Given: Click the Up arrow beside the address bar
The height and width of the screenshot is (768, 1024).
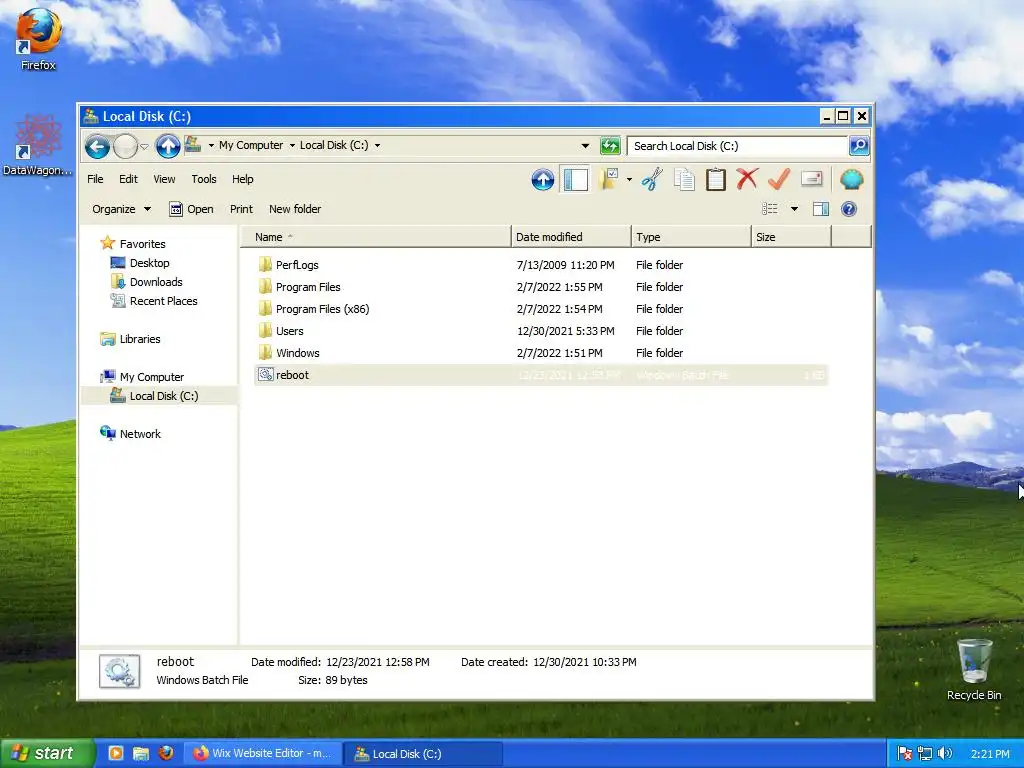Looking at the screenshot, I should pyautogui.click(x=168, y=146).
